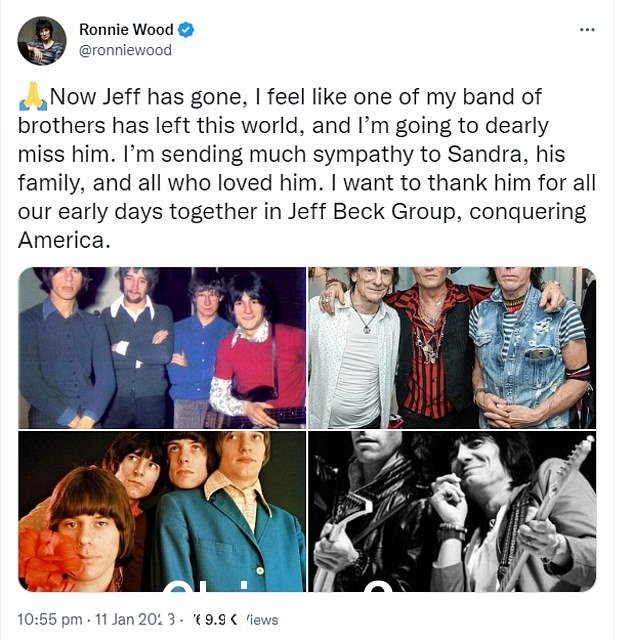This screenshot has width=634, height=640.
Task: Open the sixties band teal jacket photo
Action: (x=162, y=511)
